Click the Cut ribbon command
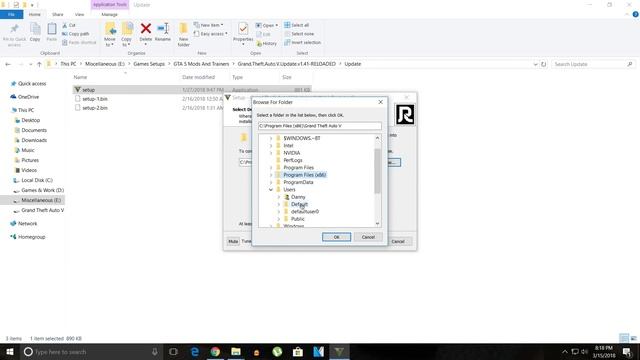This screenshot has width=640, height=360. click(x=69, y=25)
